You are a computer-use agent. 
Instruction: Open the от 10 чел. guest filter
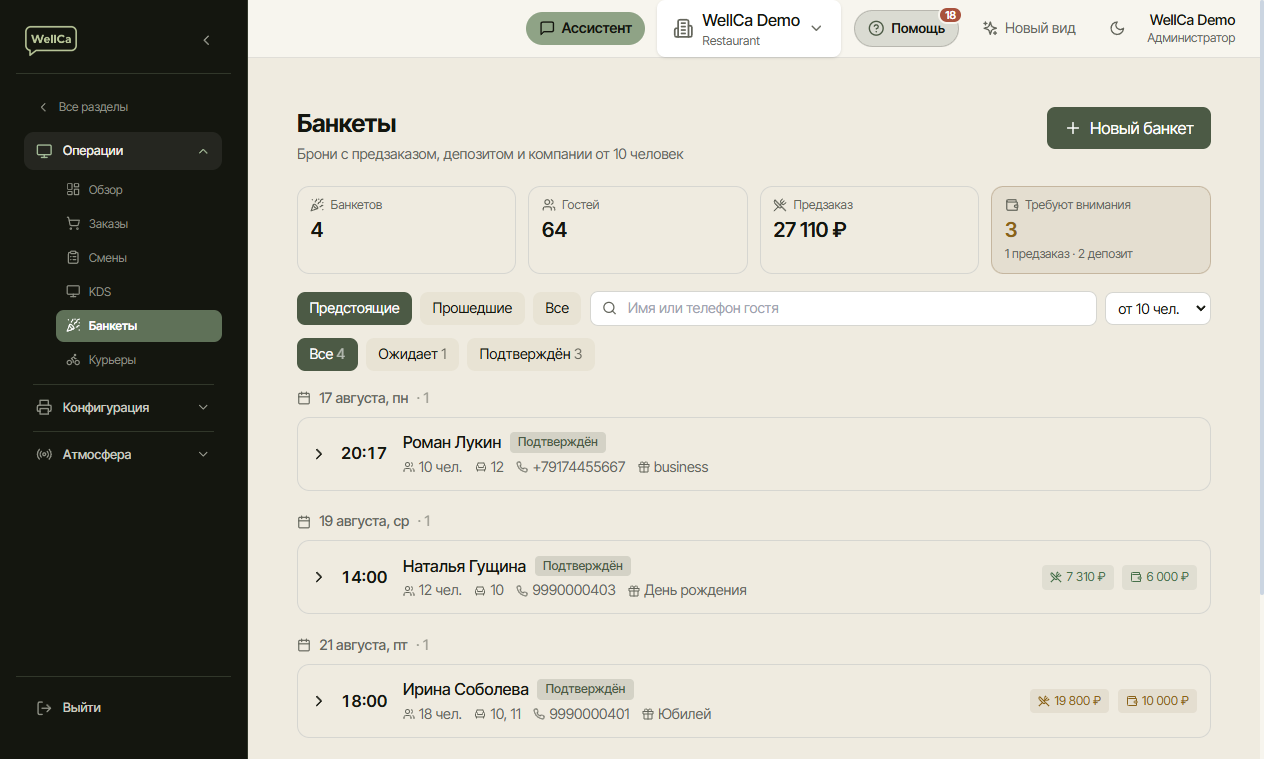tap(1157, 309)
